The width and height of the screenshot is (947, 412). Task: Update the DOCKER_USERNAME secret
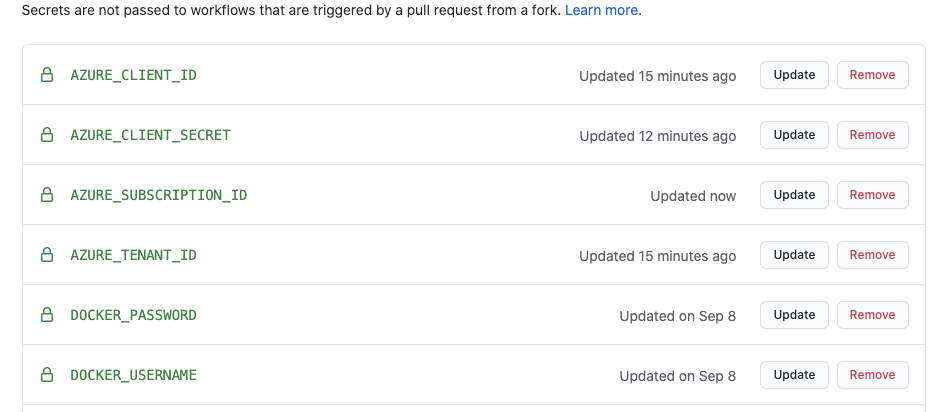coord(794,375)
